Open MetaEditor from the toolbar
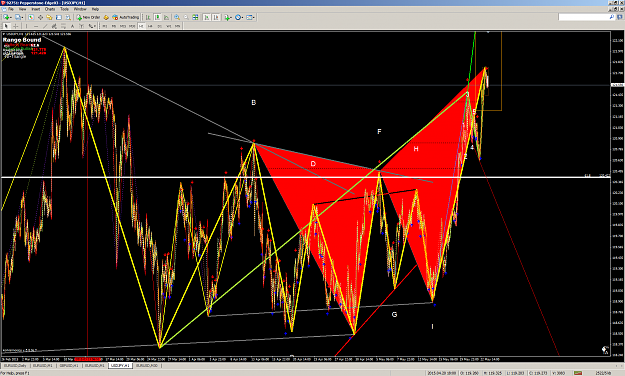 click(x=106, y=17)
